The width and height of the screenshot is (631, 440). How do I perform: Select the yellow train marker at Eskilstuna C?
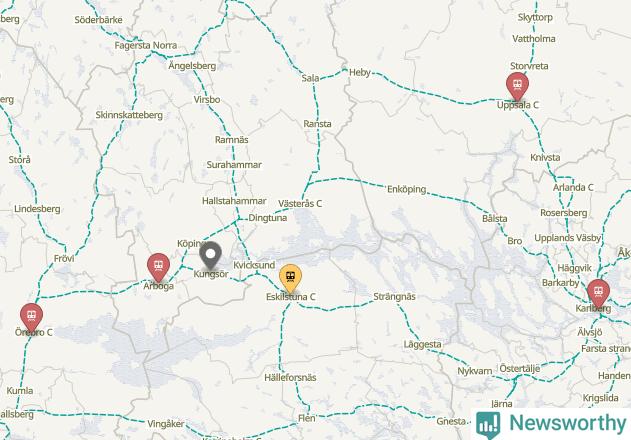point(290,278)
